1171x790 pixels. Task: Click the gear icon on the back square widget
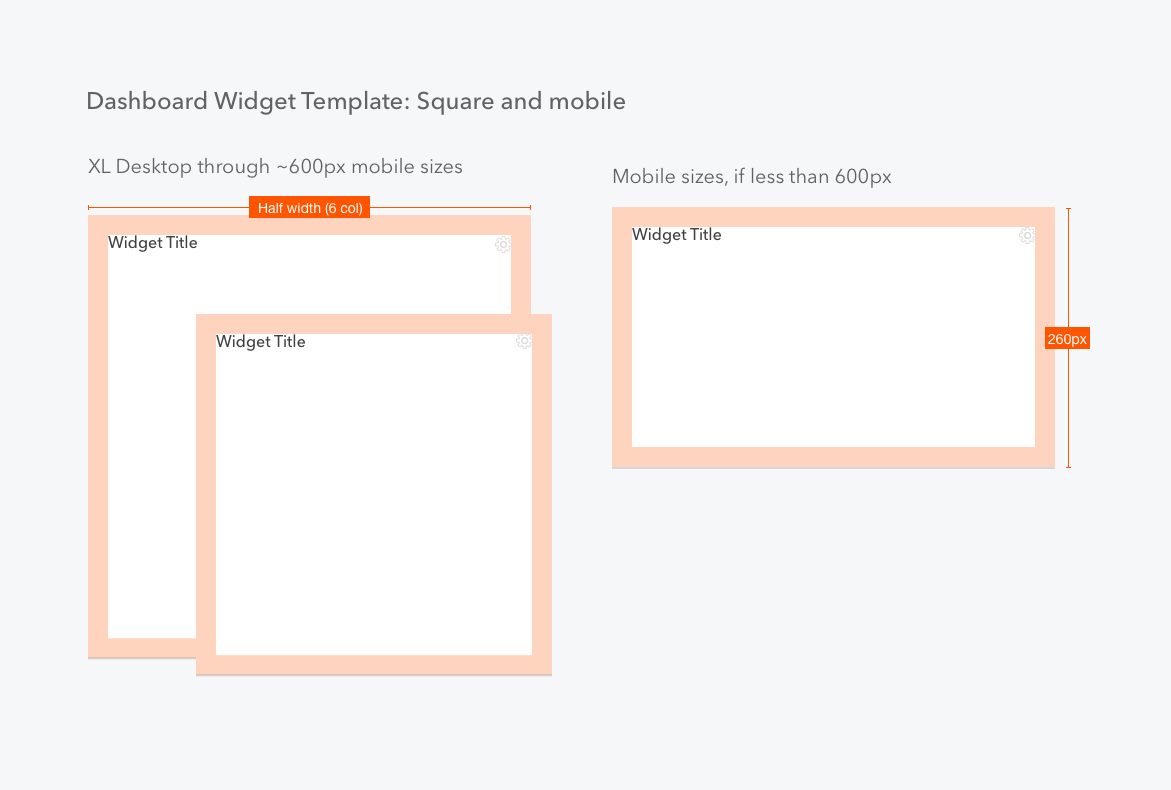(x=503, y=244)
